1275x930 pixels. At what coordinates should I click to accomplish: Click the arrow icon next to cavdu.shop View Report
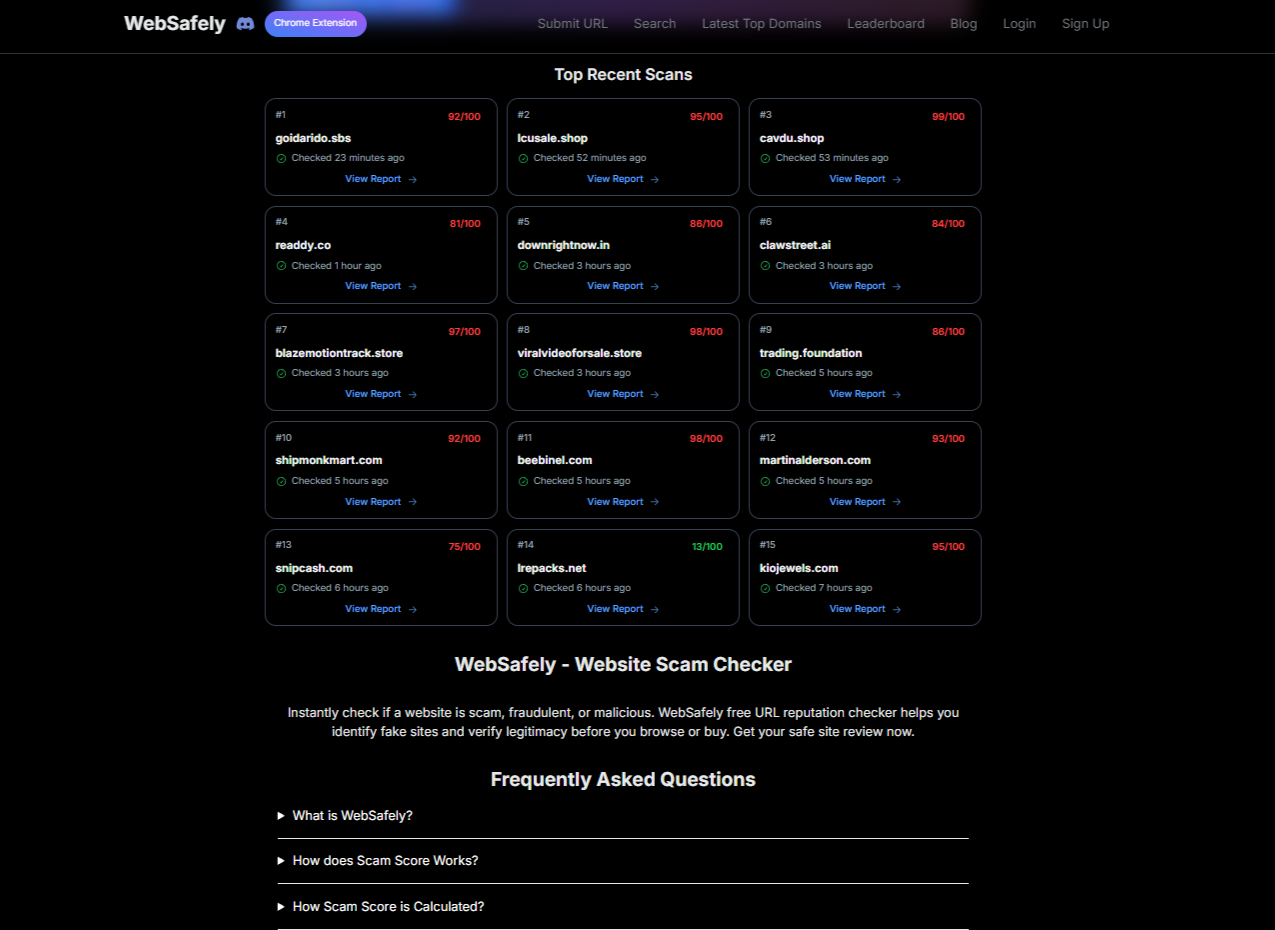coord(896,178)
